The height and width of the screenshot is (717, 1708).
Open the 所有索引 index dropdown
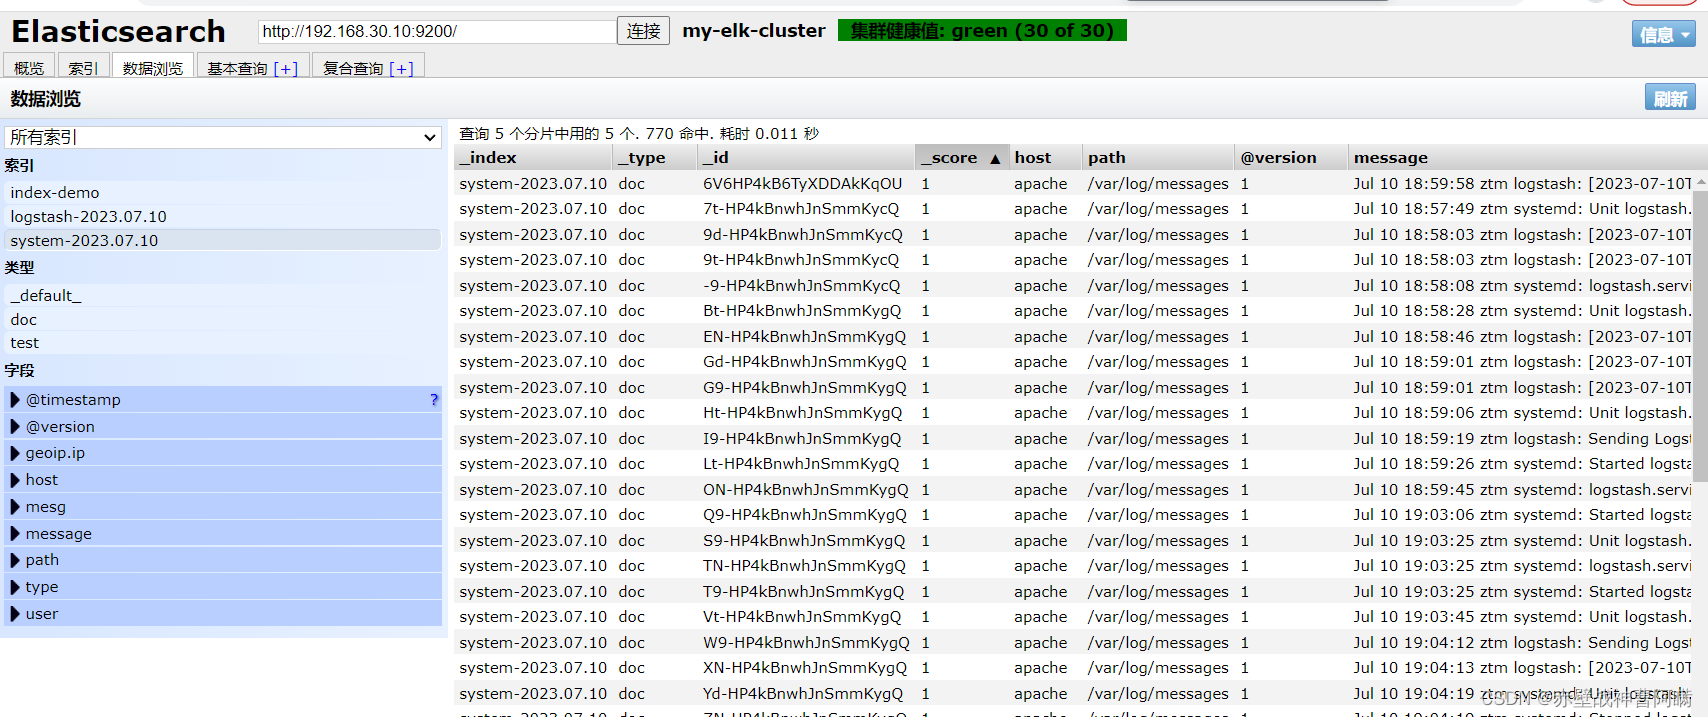click(223, 137)
